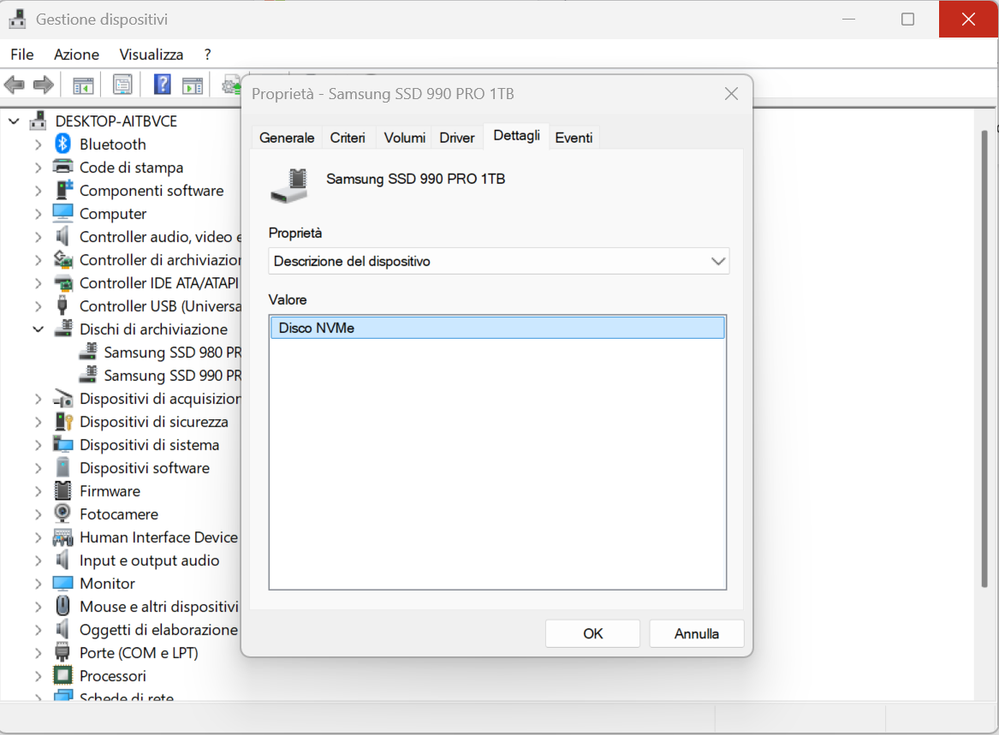Expand the Bluetooth category chevron

38,145
